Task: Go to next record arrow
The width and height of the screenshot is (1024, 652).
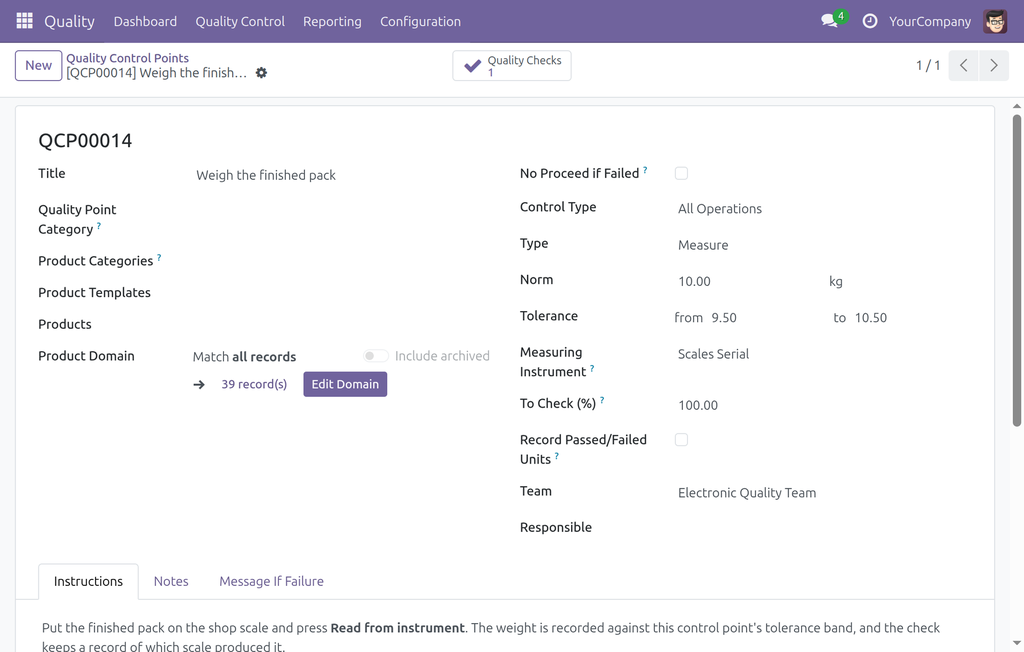Action: tap(994, 65)
